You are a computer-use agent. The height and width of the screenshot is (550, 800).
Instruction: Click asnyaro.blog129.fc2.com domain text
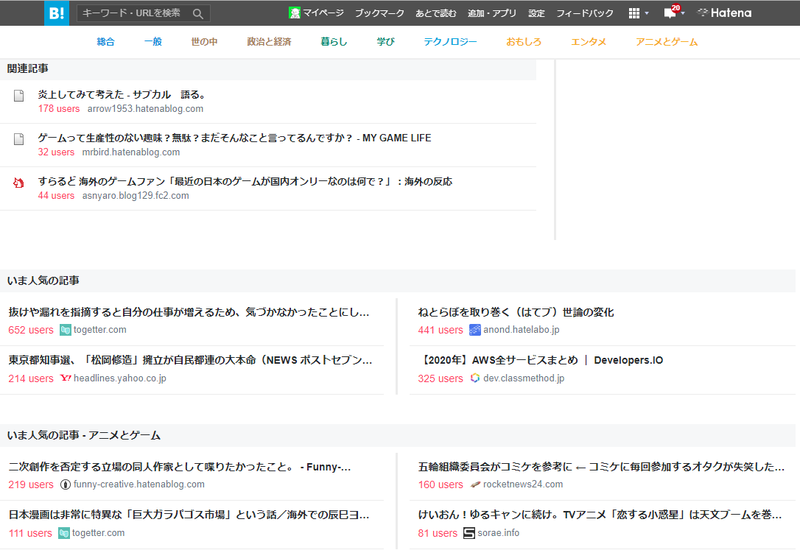click(x=136, y=195)
